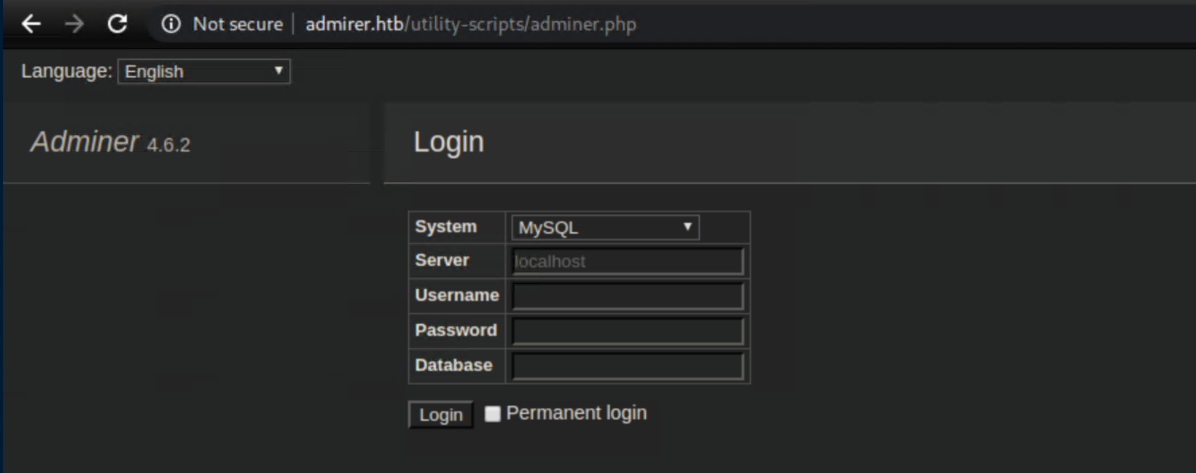Click the Password row label
Viewport: 1196px width, 473px height.
click(x=455, y=330)
